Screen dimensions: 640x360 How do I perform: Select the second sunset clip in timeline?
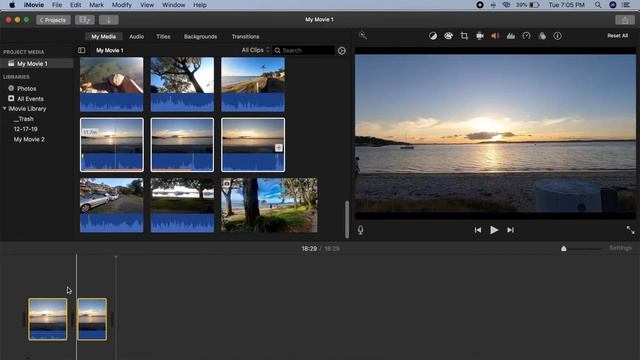(x=92, y=319)
